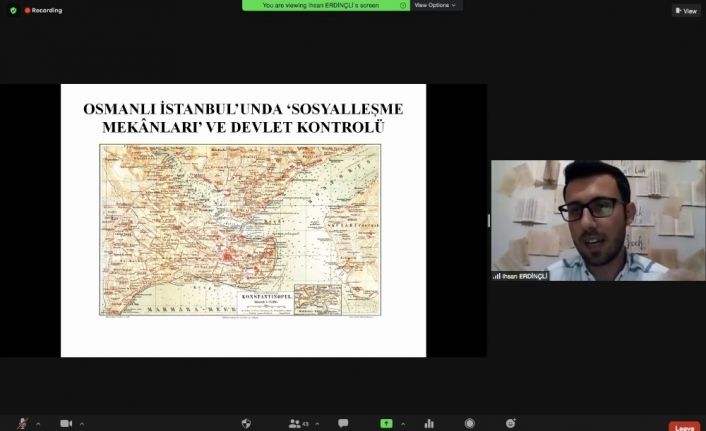Start video with the camera icon
Screen dimensions: 706x431
(66, 423)
